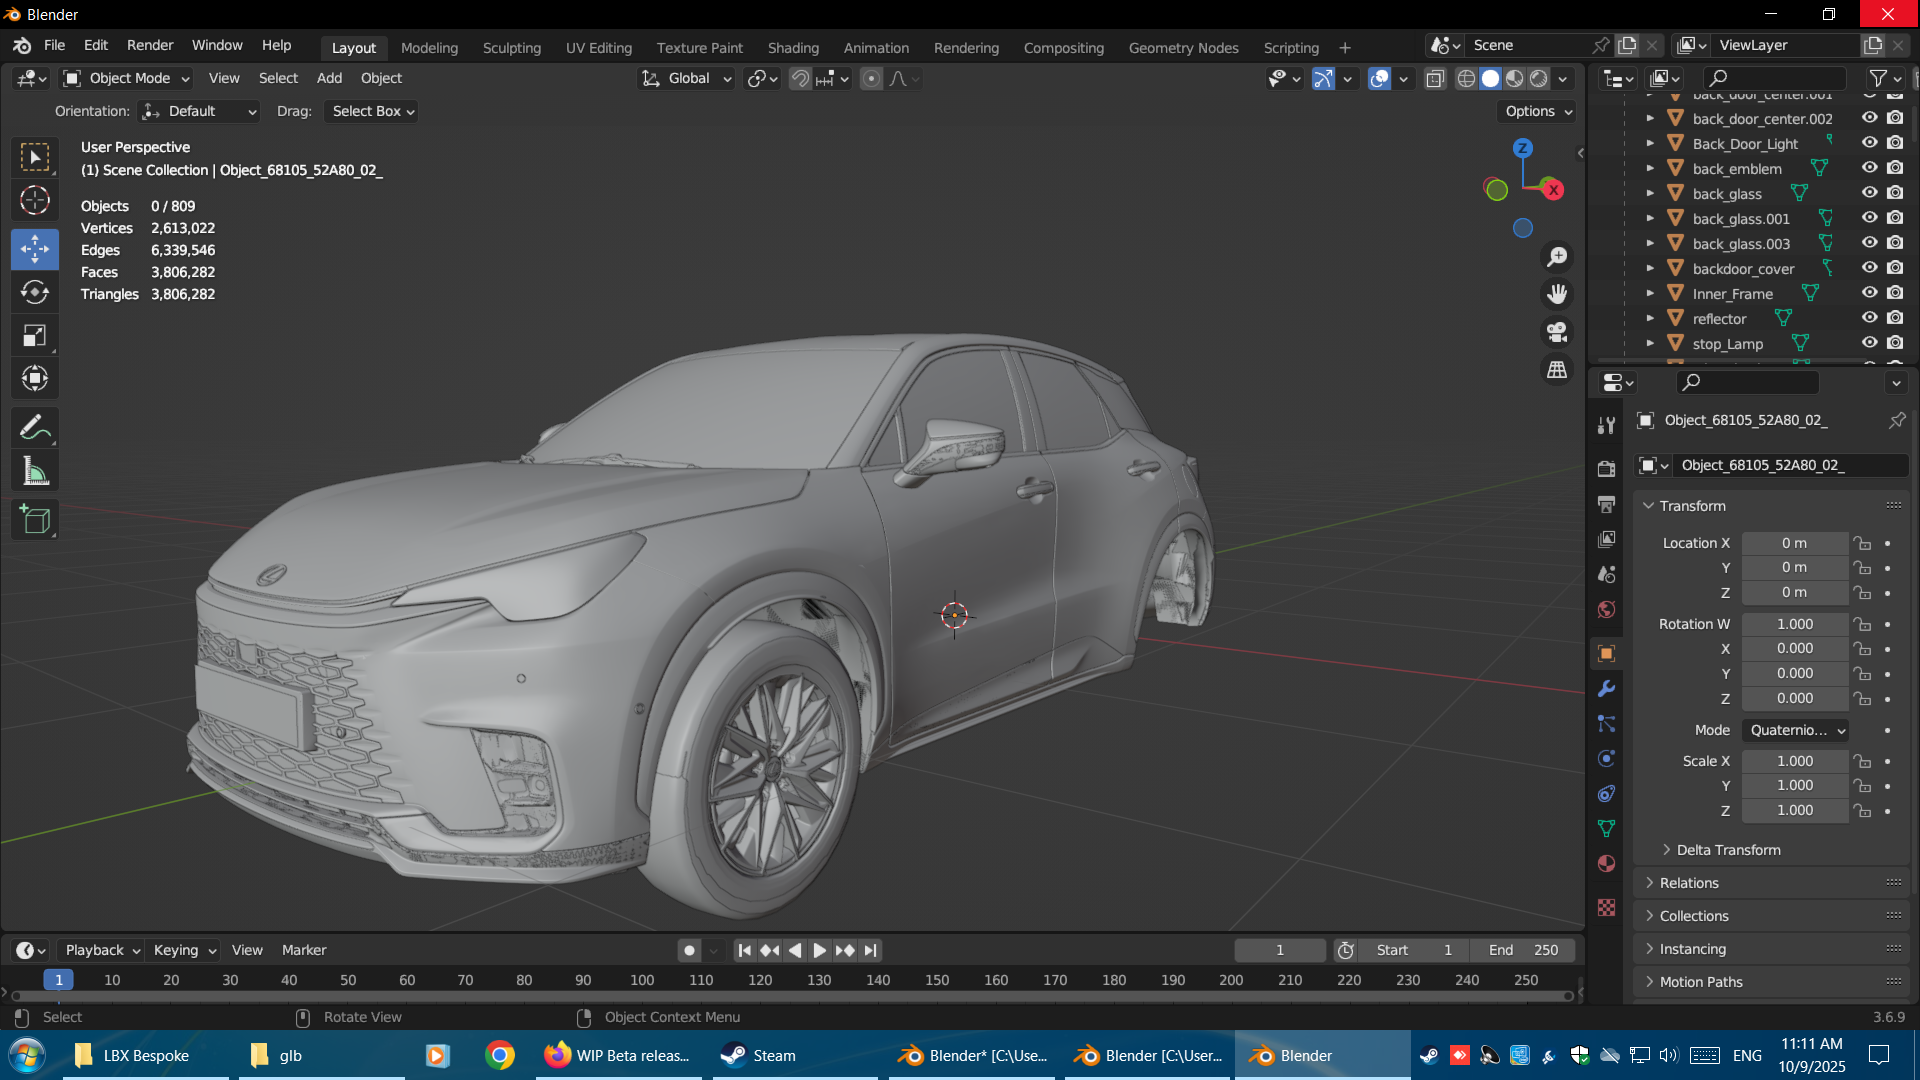Click the Options button in viewport header
The height and width of the screenshot is (1080, 1920).
(1538, 111)
